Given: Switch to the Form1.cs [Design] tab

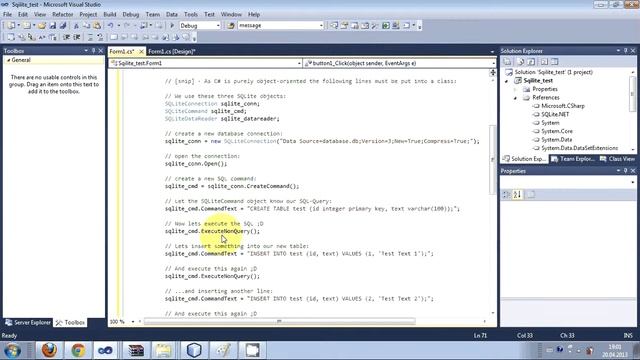Looking at the screenshot, I should (172, 51).
